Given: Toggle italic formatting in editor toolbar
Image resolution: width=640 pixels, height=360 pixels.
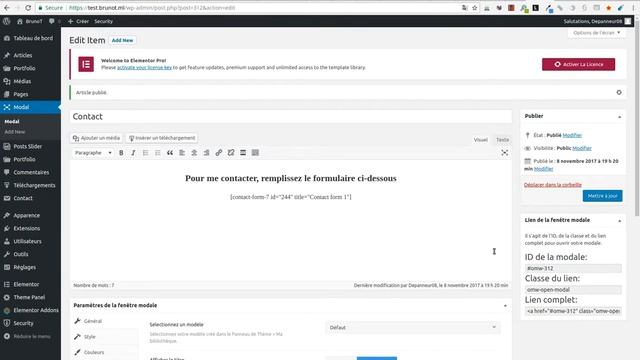Looking at the screenshot, I should [x=133, y=153].
